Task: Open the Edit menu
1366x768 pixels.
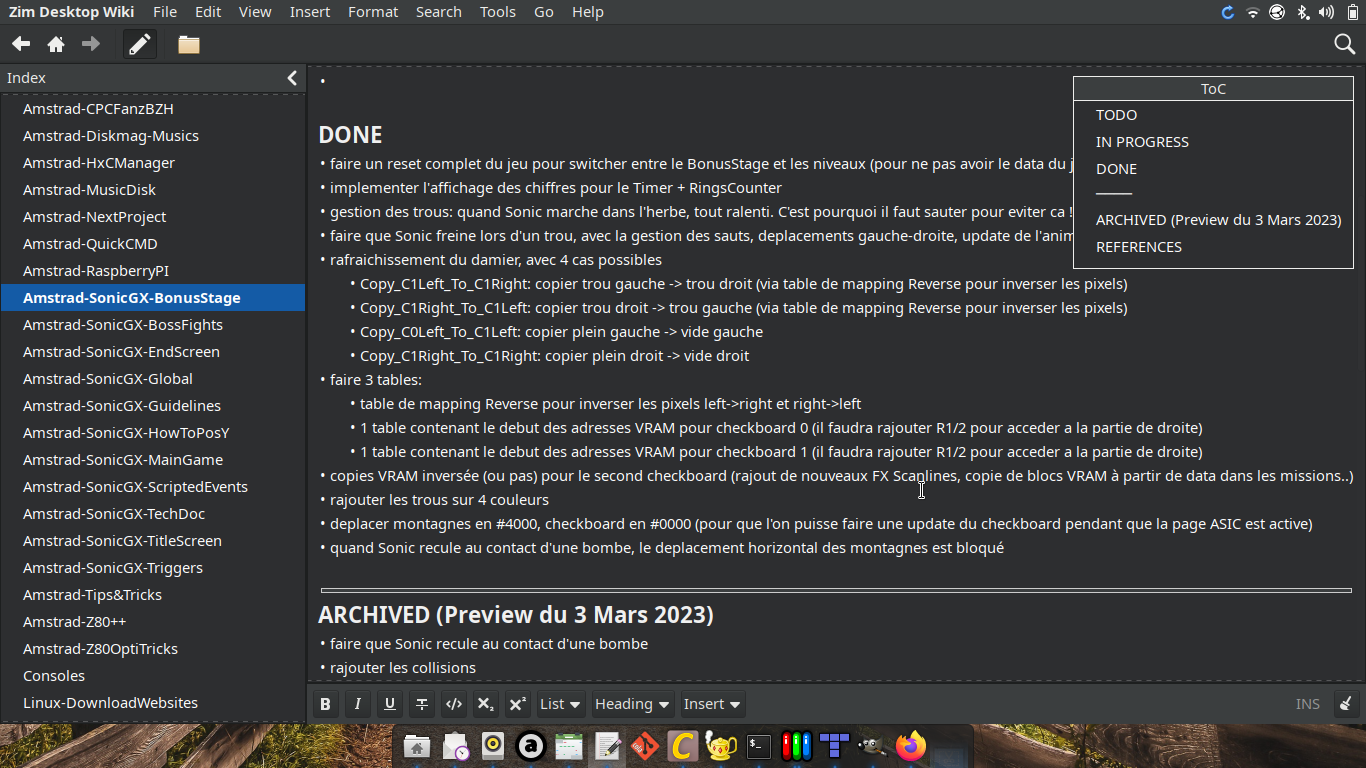Action: click(x=208, y=12)
